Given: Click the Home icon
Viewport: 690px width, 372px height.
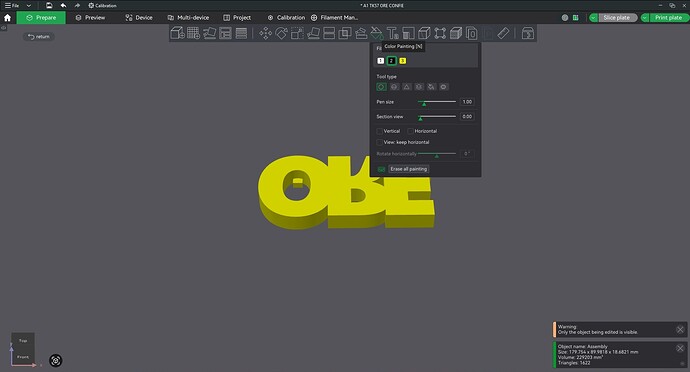Looking at the screenshot, I should (x=7, y=18).
